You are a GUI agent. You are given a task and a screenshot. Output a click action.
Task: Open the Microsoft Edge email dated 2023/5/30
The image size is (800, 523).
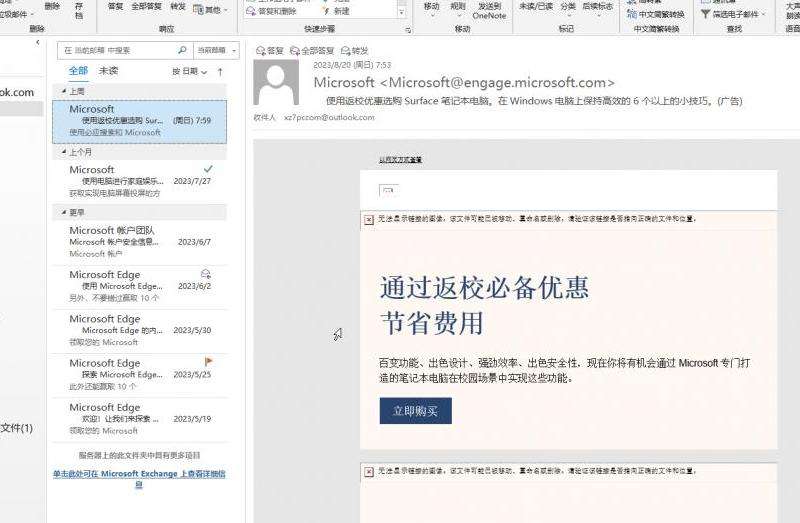[139, 330]
